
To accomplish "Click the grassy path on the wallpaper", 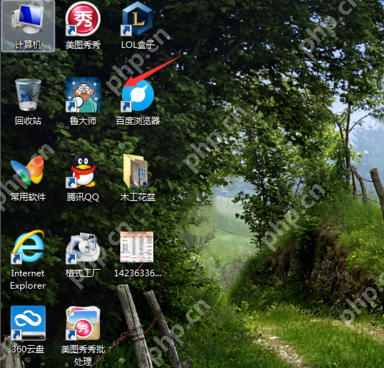I will coord(283,343).
